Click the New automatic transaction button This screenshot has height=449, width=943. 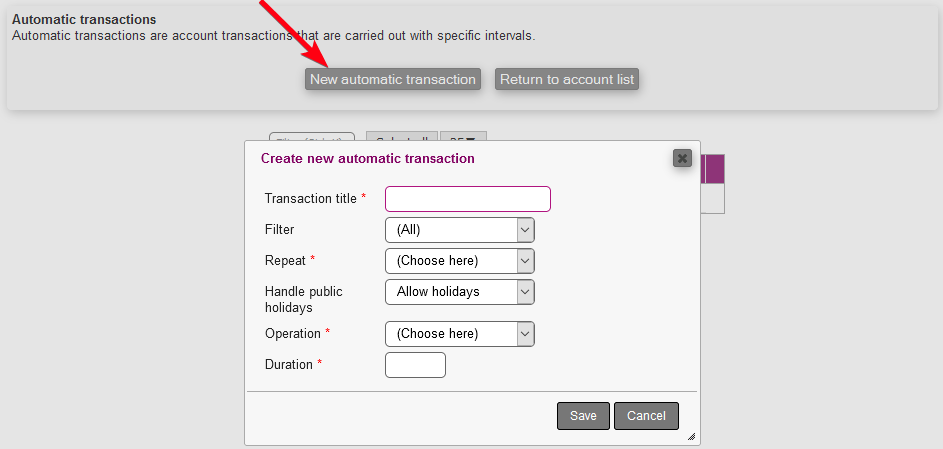coord(392,79)
